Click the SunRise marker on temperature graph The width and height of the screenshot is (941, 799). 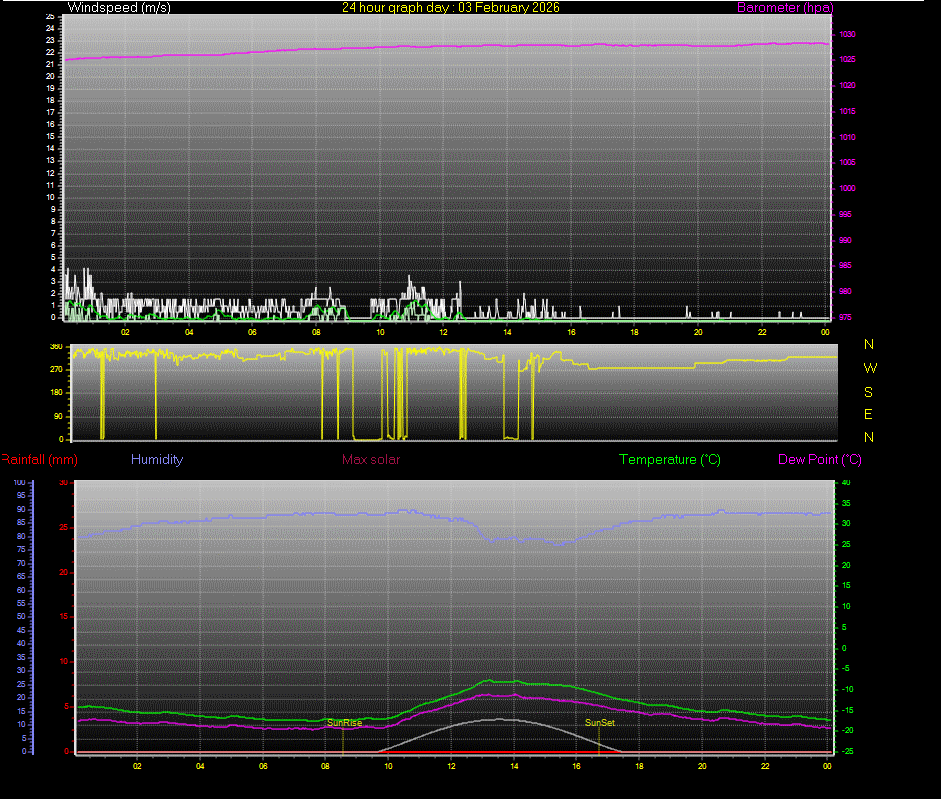344,722
